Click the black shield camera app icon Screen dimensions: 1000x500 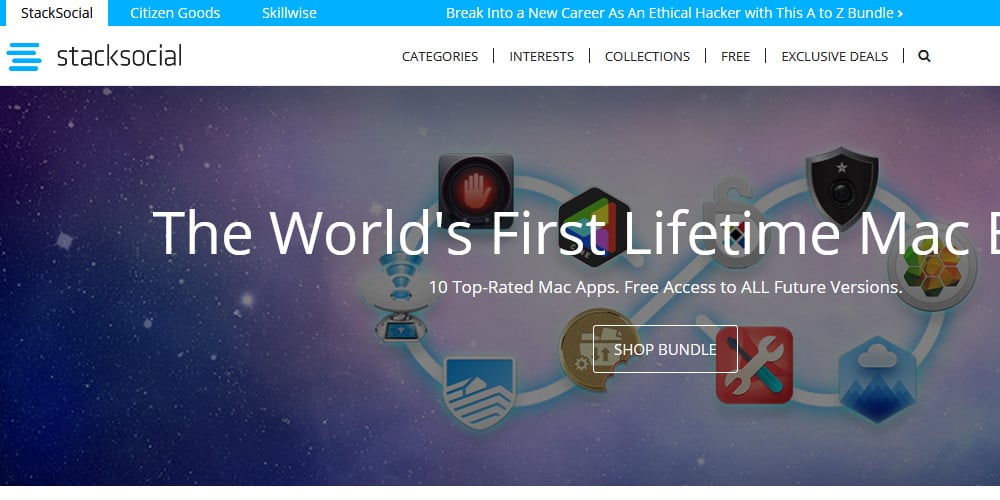842,188
